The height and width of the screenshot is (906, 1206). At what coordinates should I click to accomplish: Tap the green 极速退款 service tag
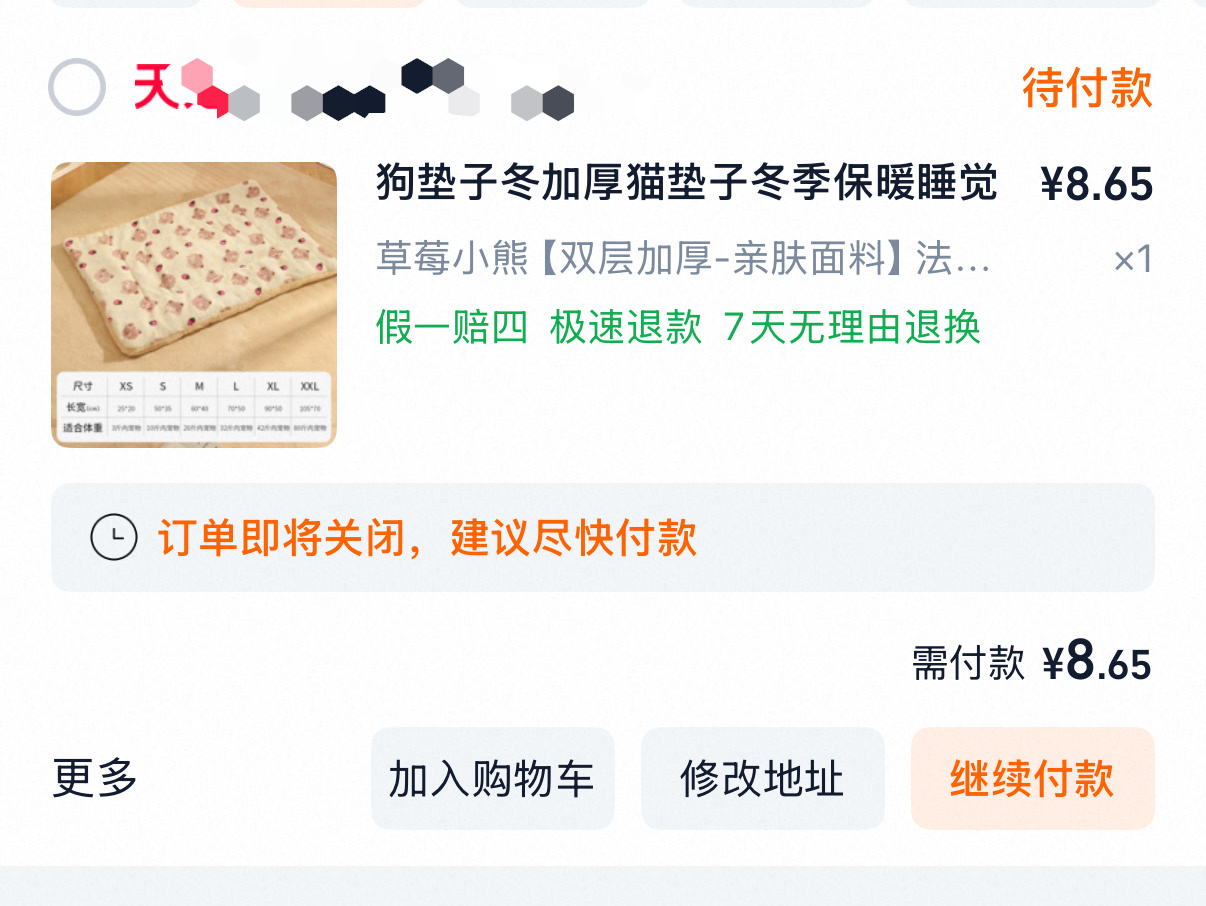[x=626, y=327]
